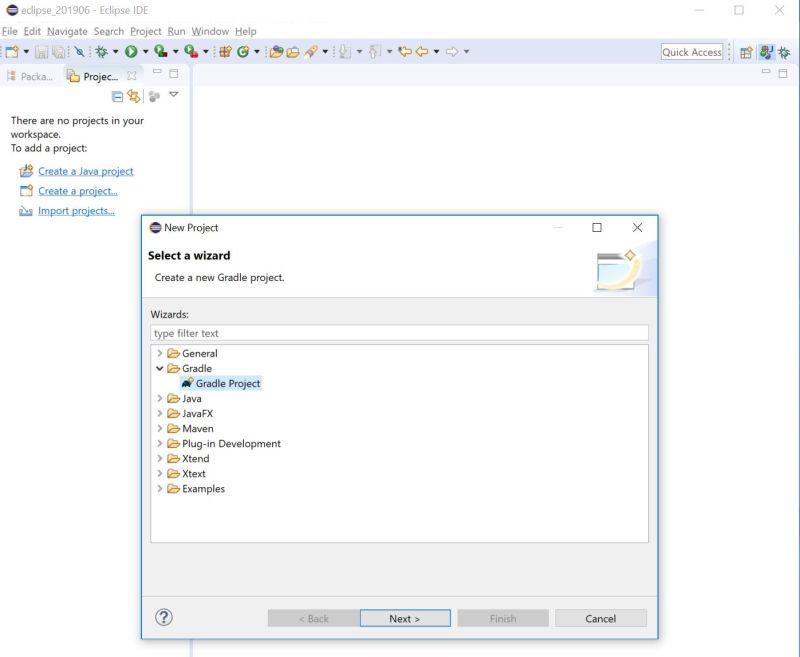Viewport: 800px width, 657px height.
Task: Open the File menu
Action: click(10, 31)
